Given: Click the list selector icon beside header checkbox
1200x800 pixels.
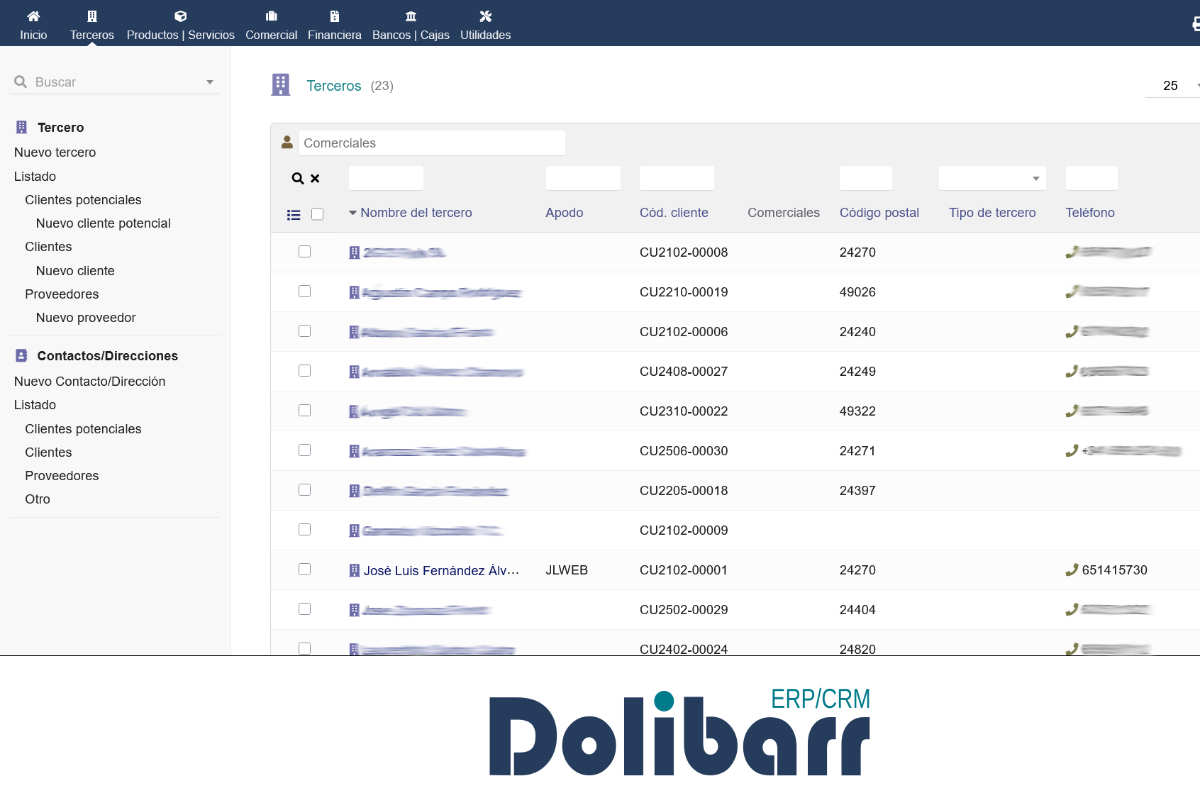Looking at the screenshot, I should point(294,214).
